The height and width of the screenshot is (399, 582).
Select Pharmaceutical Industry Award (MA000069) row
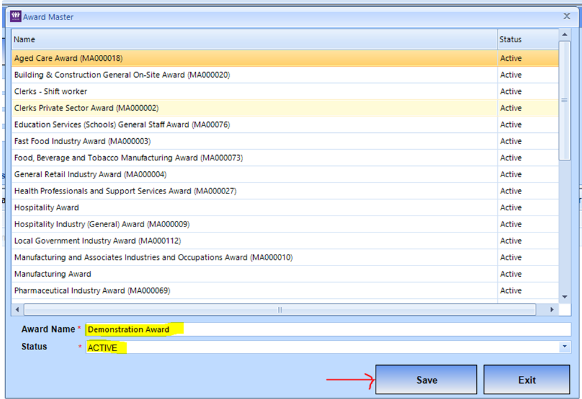tap(285, 291)
